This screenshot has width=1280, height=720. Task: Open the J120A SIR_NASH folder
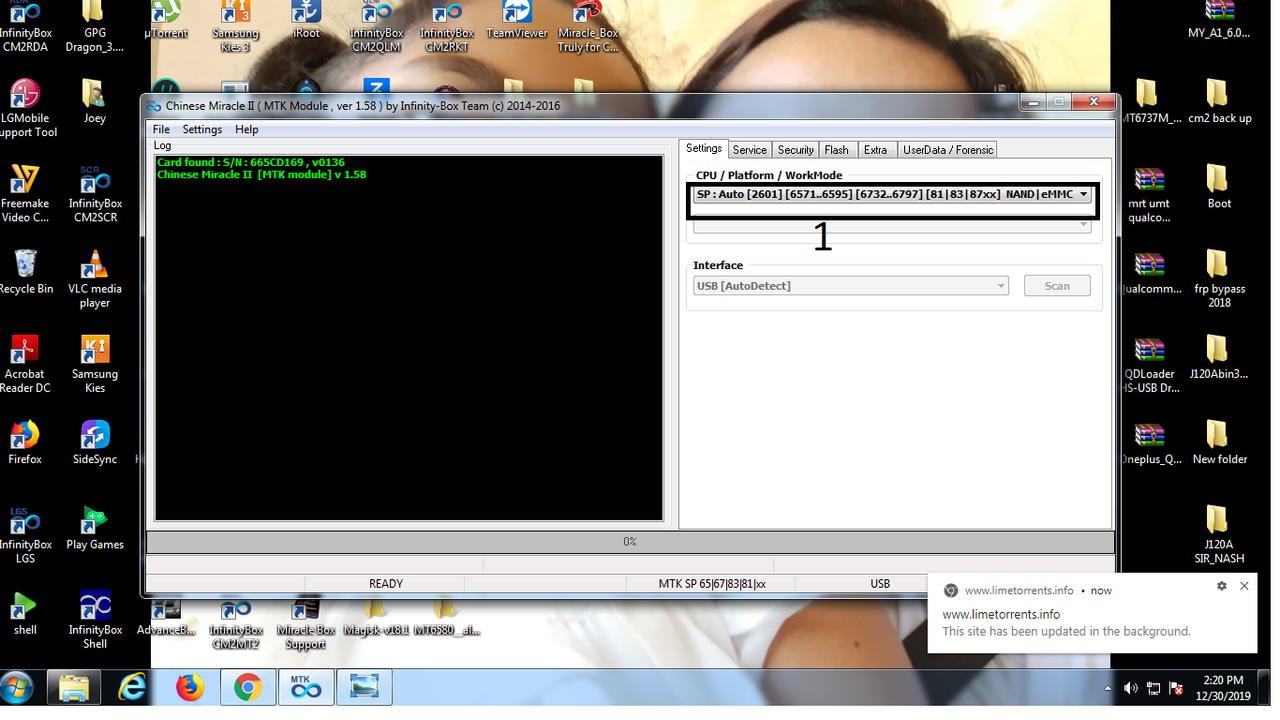click(x=1219, y=535)
